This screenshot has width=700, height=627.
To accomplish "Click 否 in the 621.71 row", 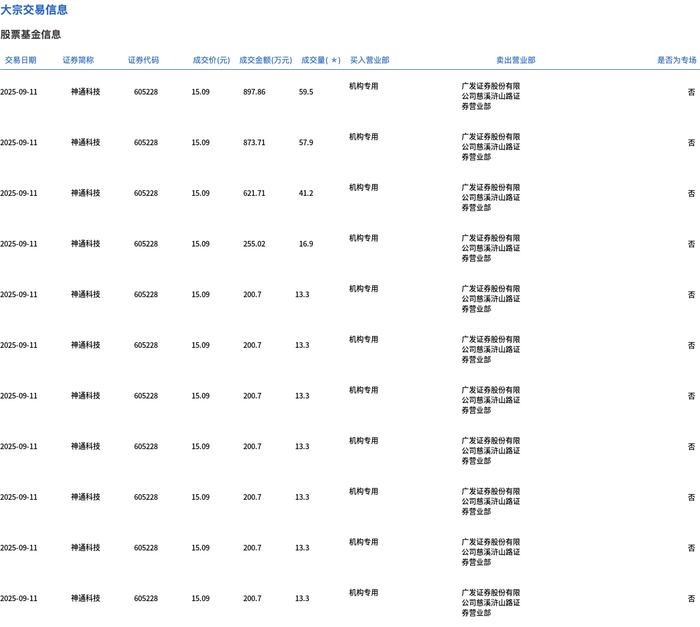I will [692, 194].
